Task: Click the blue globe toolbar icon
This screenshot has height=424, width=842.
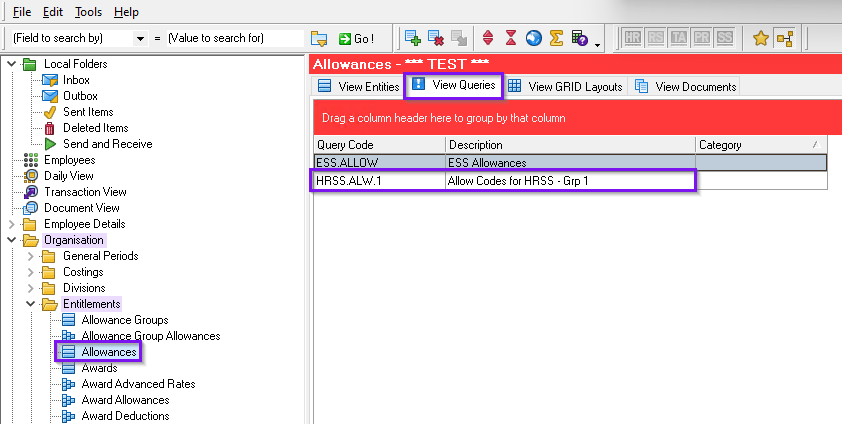Action: [533, 38]
